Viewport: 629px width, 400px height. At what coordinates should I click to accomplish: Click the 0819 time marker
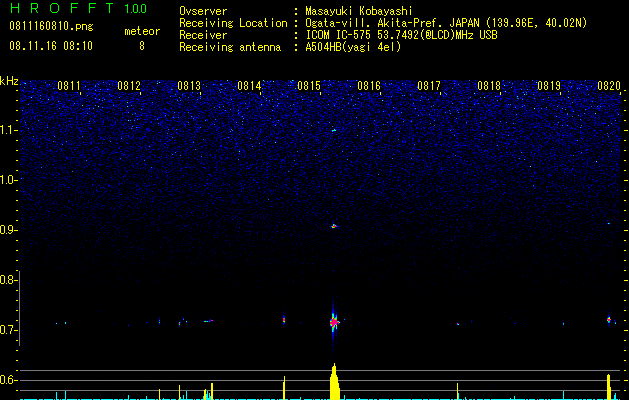549,86
